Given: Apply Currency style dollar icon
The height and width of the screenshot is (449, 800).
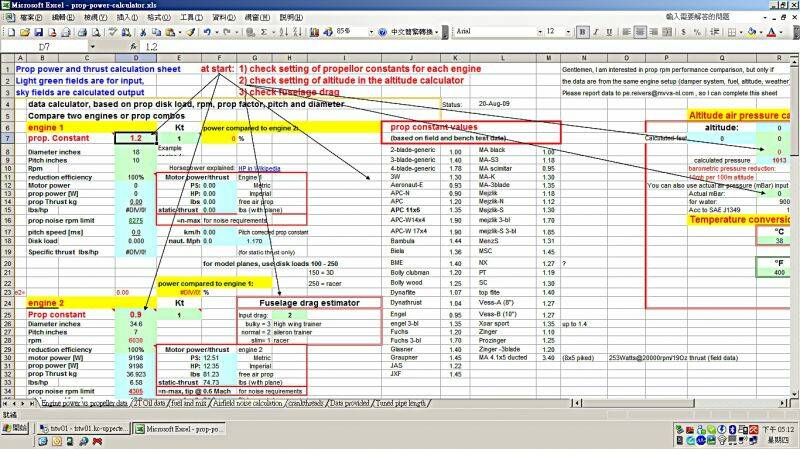Looking at the screenshot, I should [684, 32].
